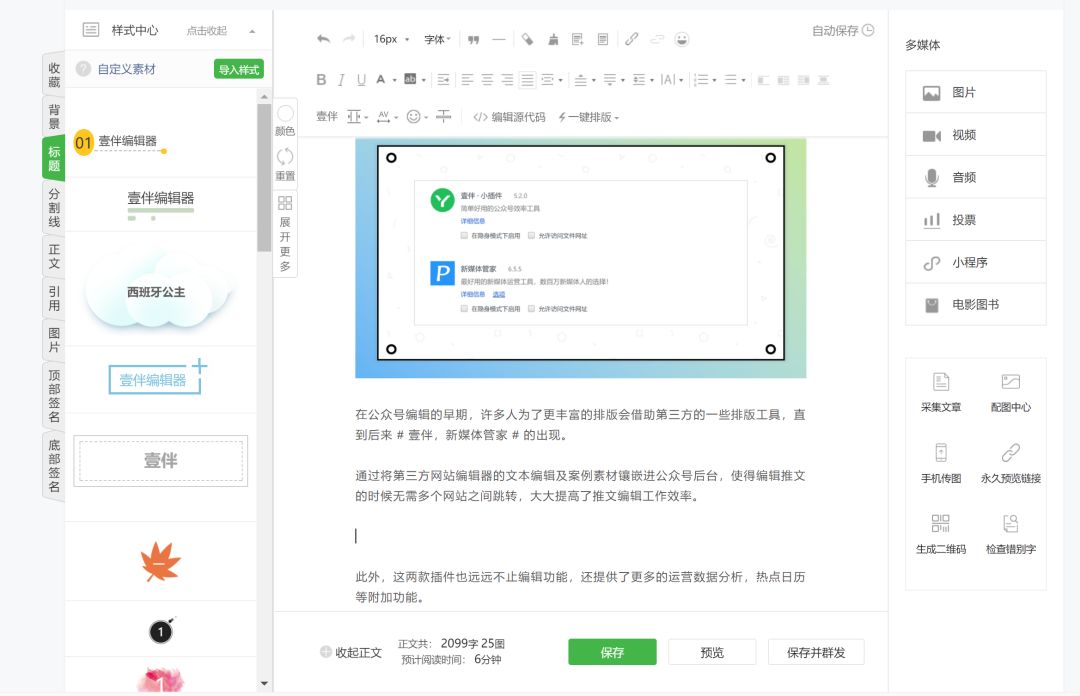Open the 字体 font dropdown
The width and height of the screenshot is (1080, 696).
tap(437, 39)
